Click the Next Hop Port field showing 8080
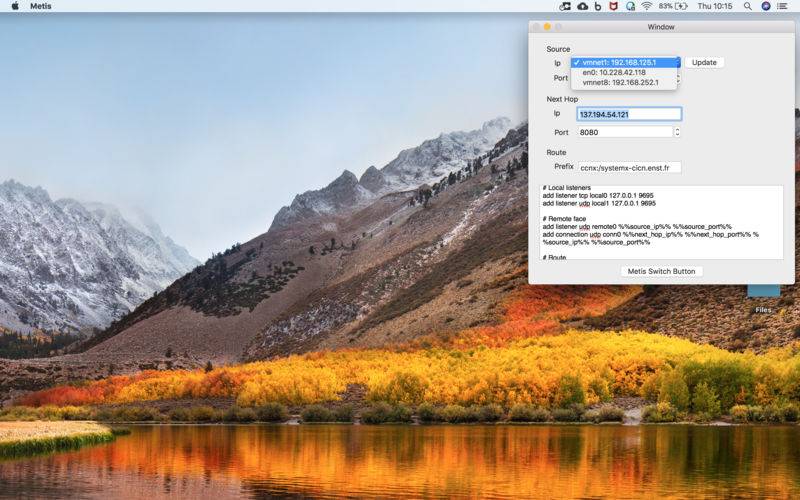800x500 pixels. [625, 132]
